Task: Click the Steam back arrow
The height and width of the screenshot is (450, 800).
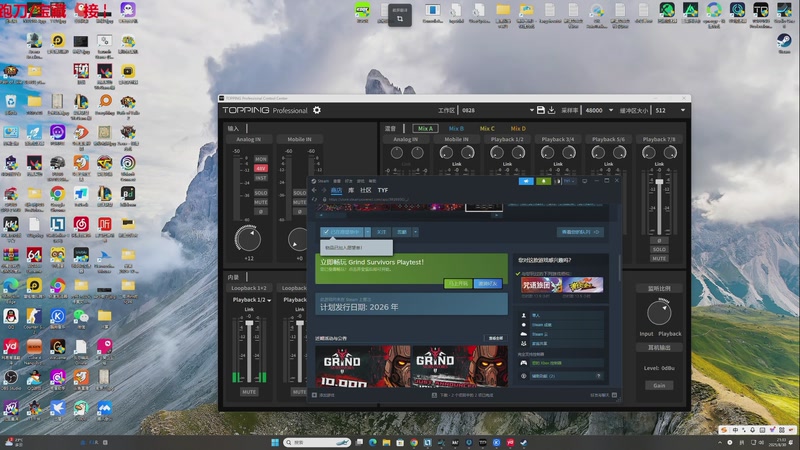Action: [314, 190]
